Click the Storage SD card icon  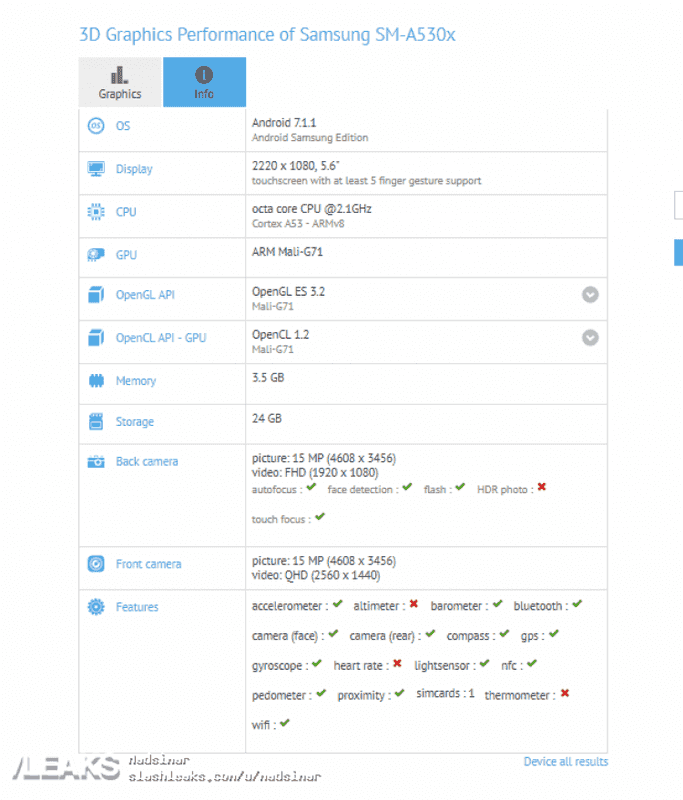coord(96,422)
